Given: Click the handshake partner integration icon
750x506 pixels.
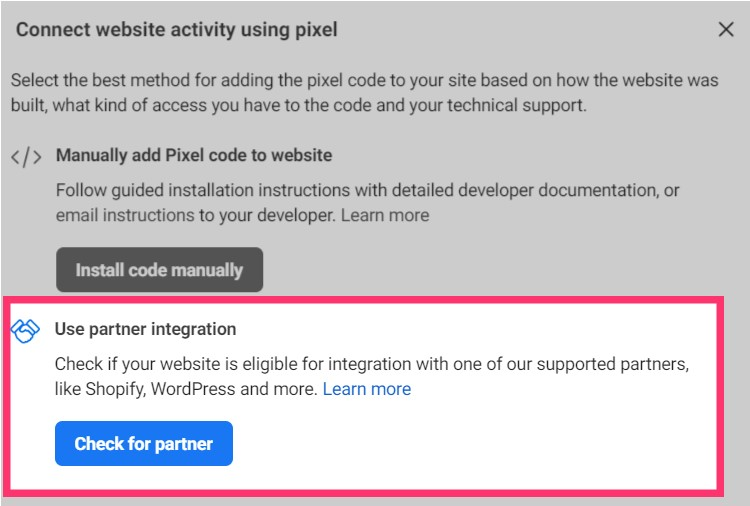Looking at the screenshot, I should click(x=25, y=331).
